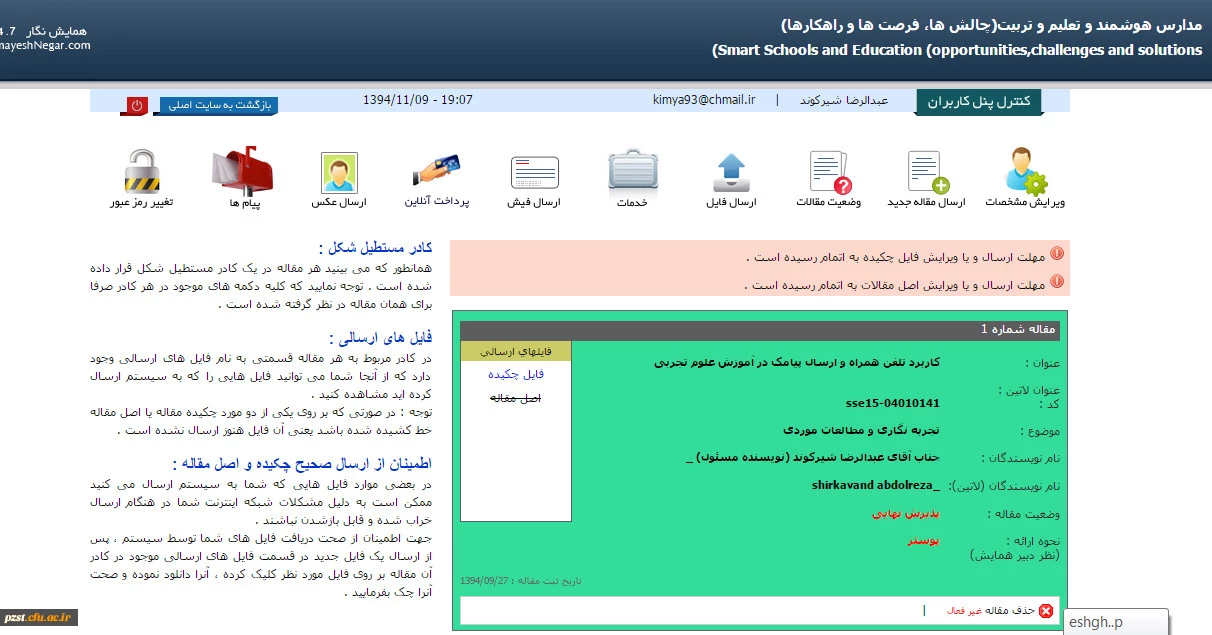Click the ارسال عکس photo icon
Image resolution: width=1212 pixels, height=635 pixels.
coord(339,172)
